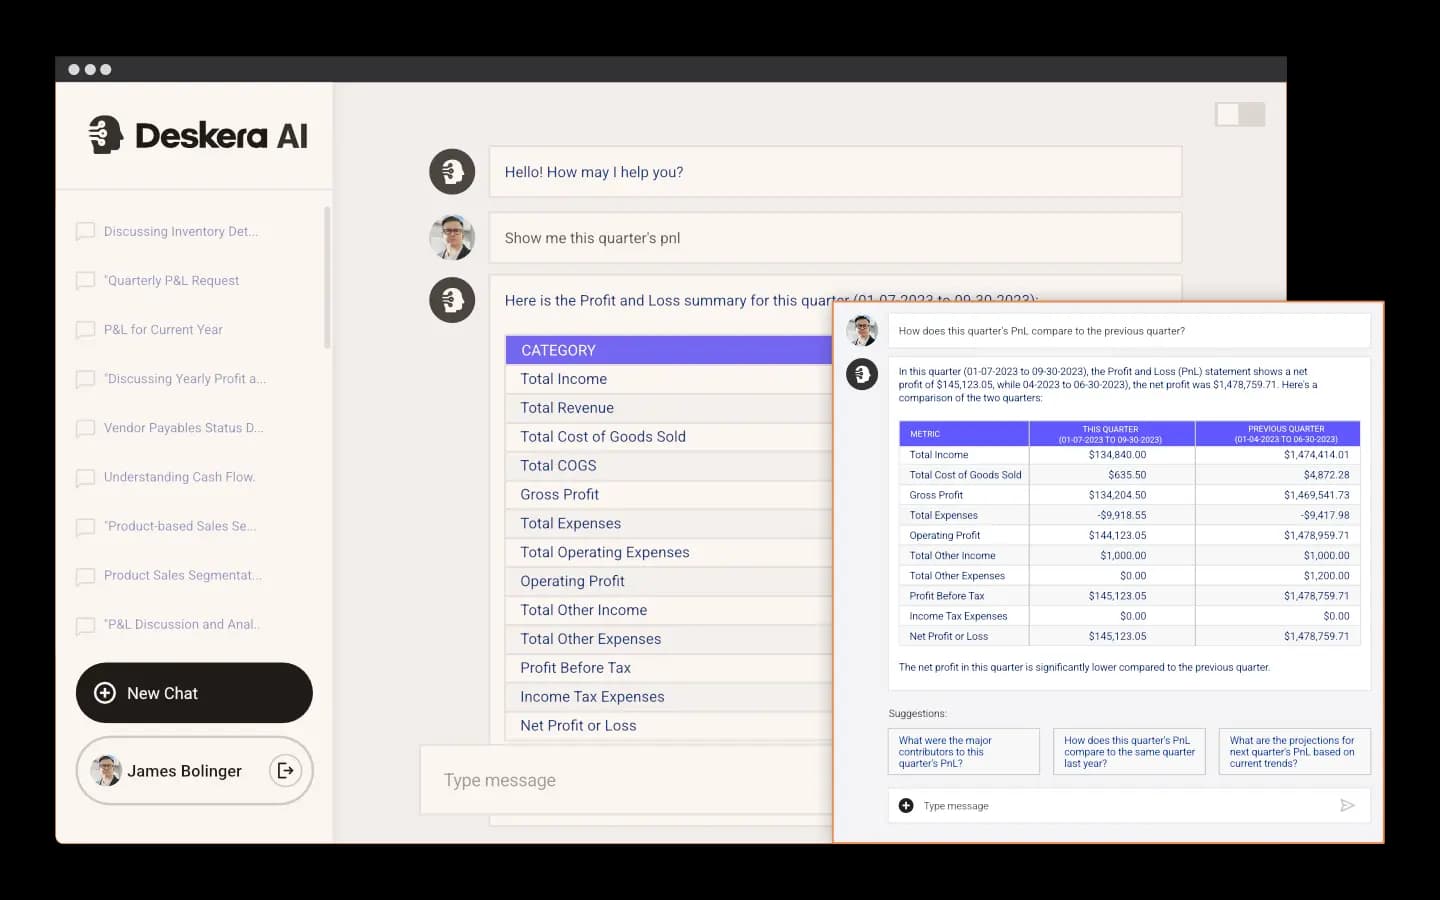Click the plus attachment icon in popup message box
1440x900 pixels.
point(906,805)
